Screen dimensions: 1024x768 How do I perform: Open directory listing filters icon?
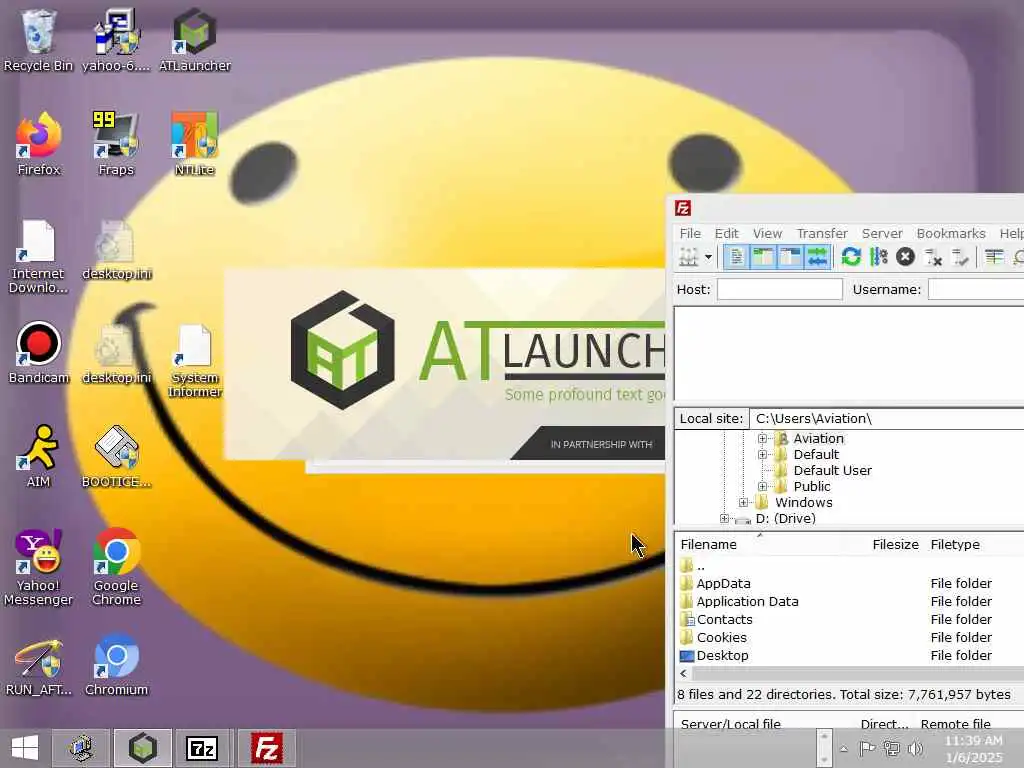click(994, 257)
